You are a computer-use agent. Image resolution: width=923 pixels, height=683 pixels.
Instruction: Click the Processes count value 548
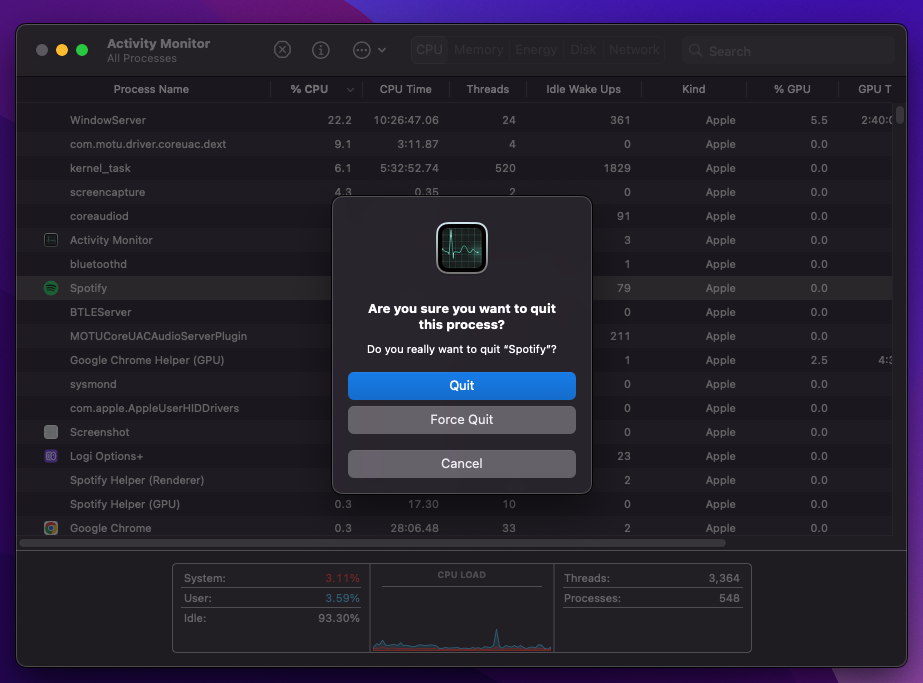(x=729, y=598)
